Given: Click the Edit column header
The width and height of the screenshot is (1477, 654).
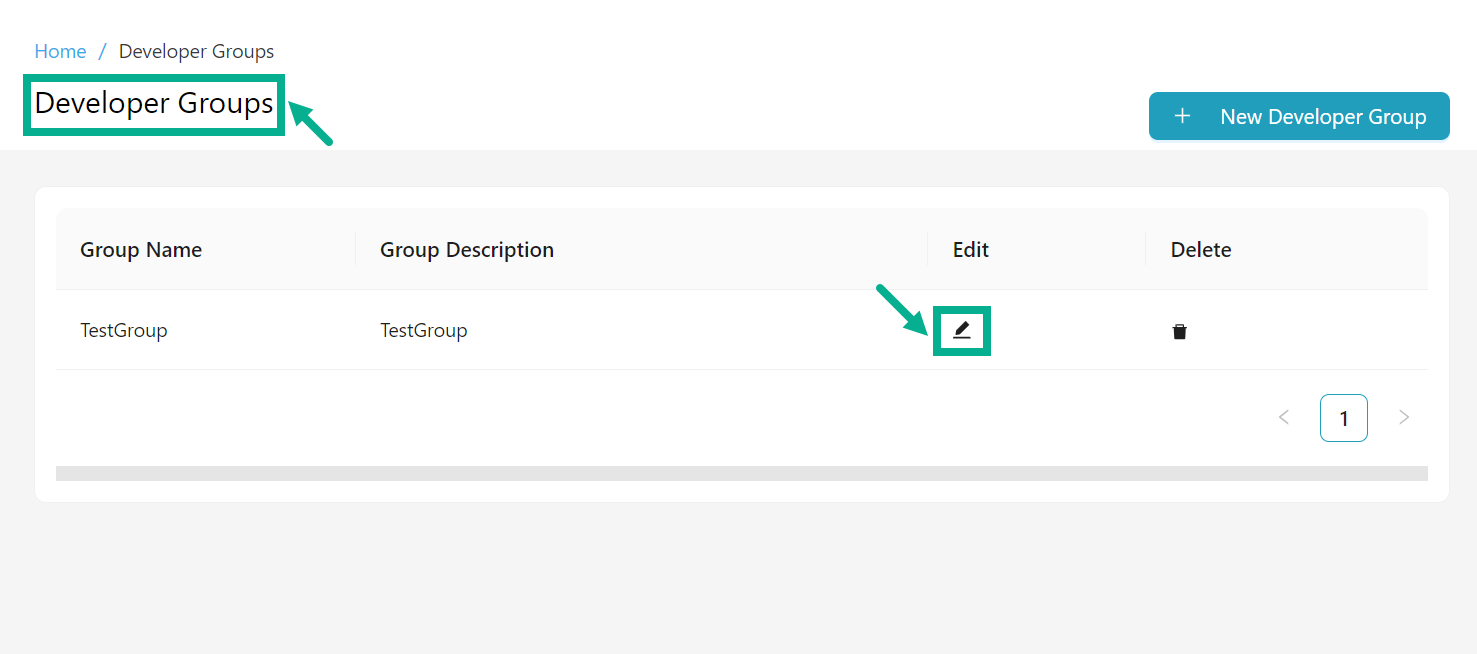Looking at the screenshot, I should tap(969, 249).
